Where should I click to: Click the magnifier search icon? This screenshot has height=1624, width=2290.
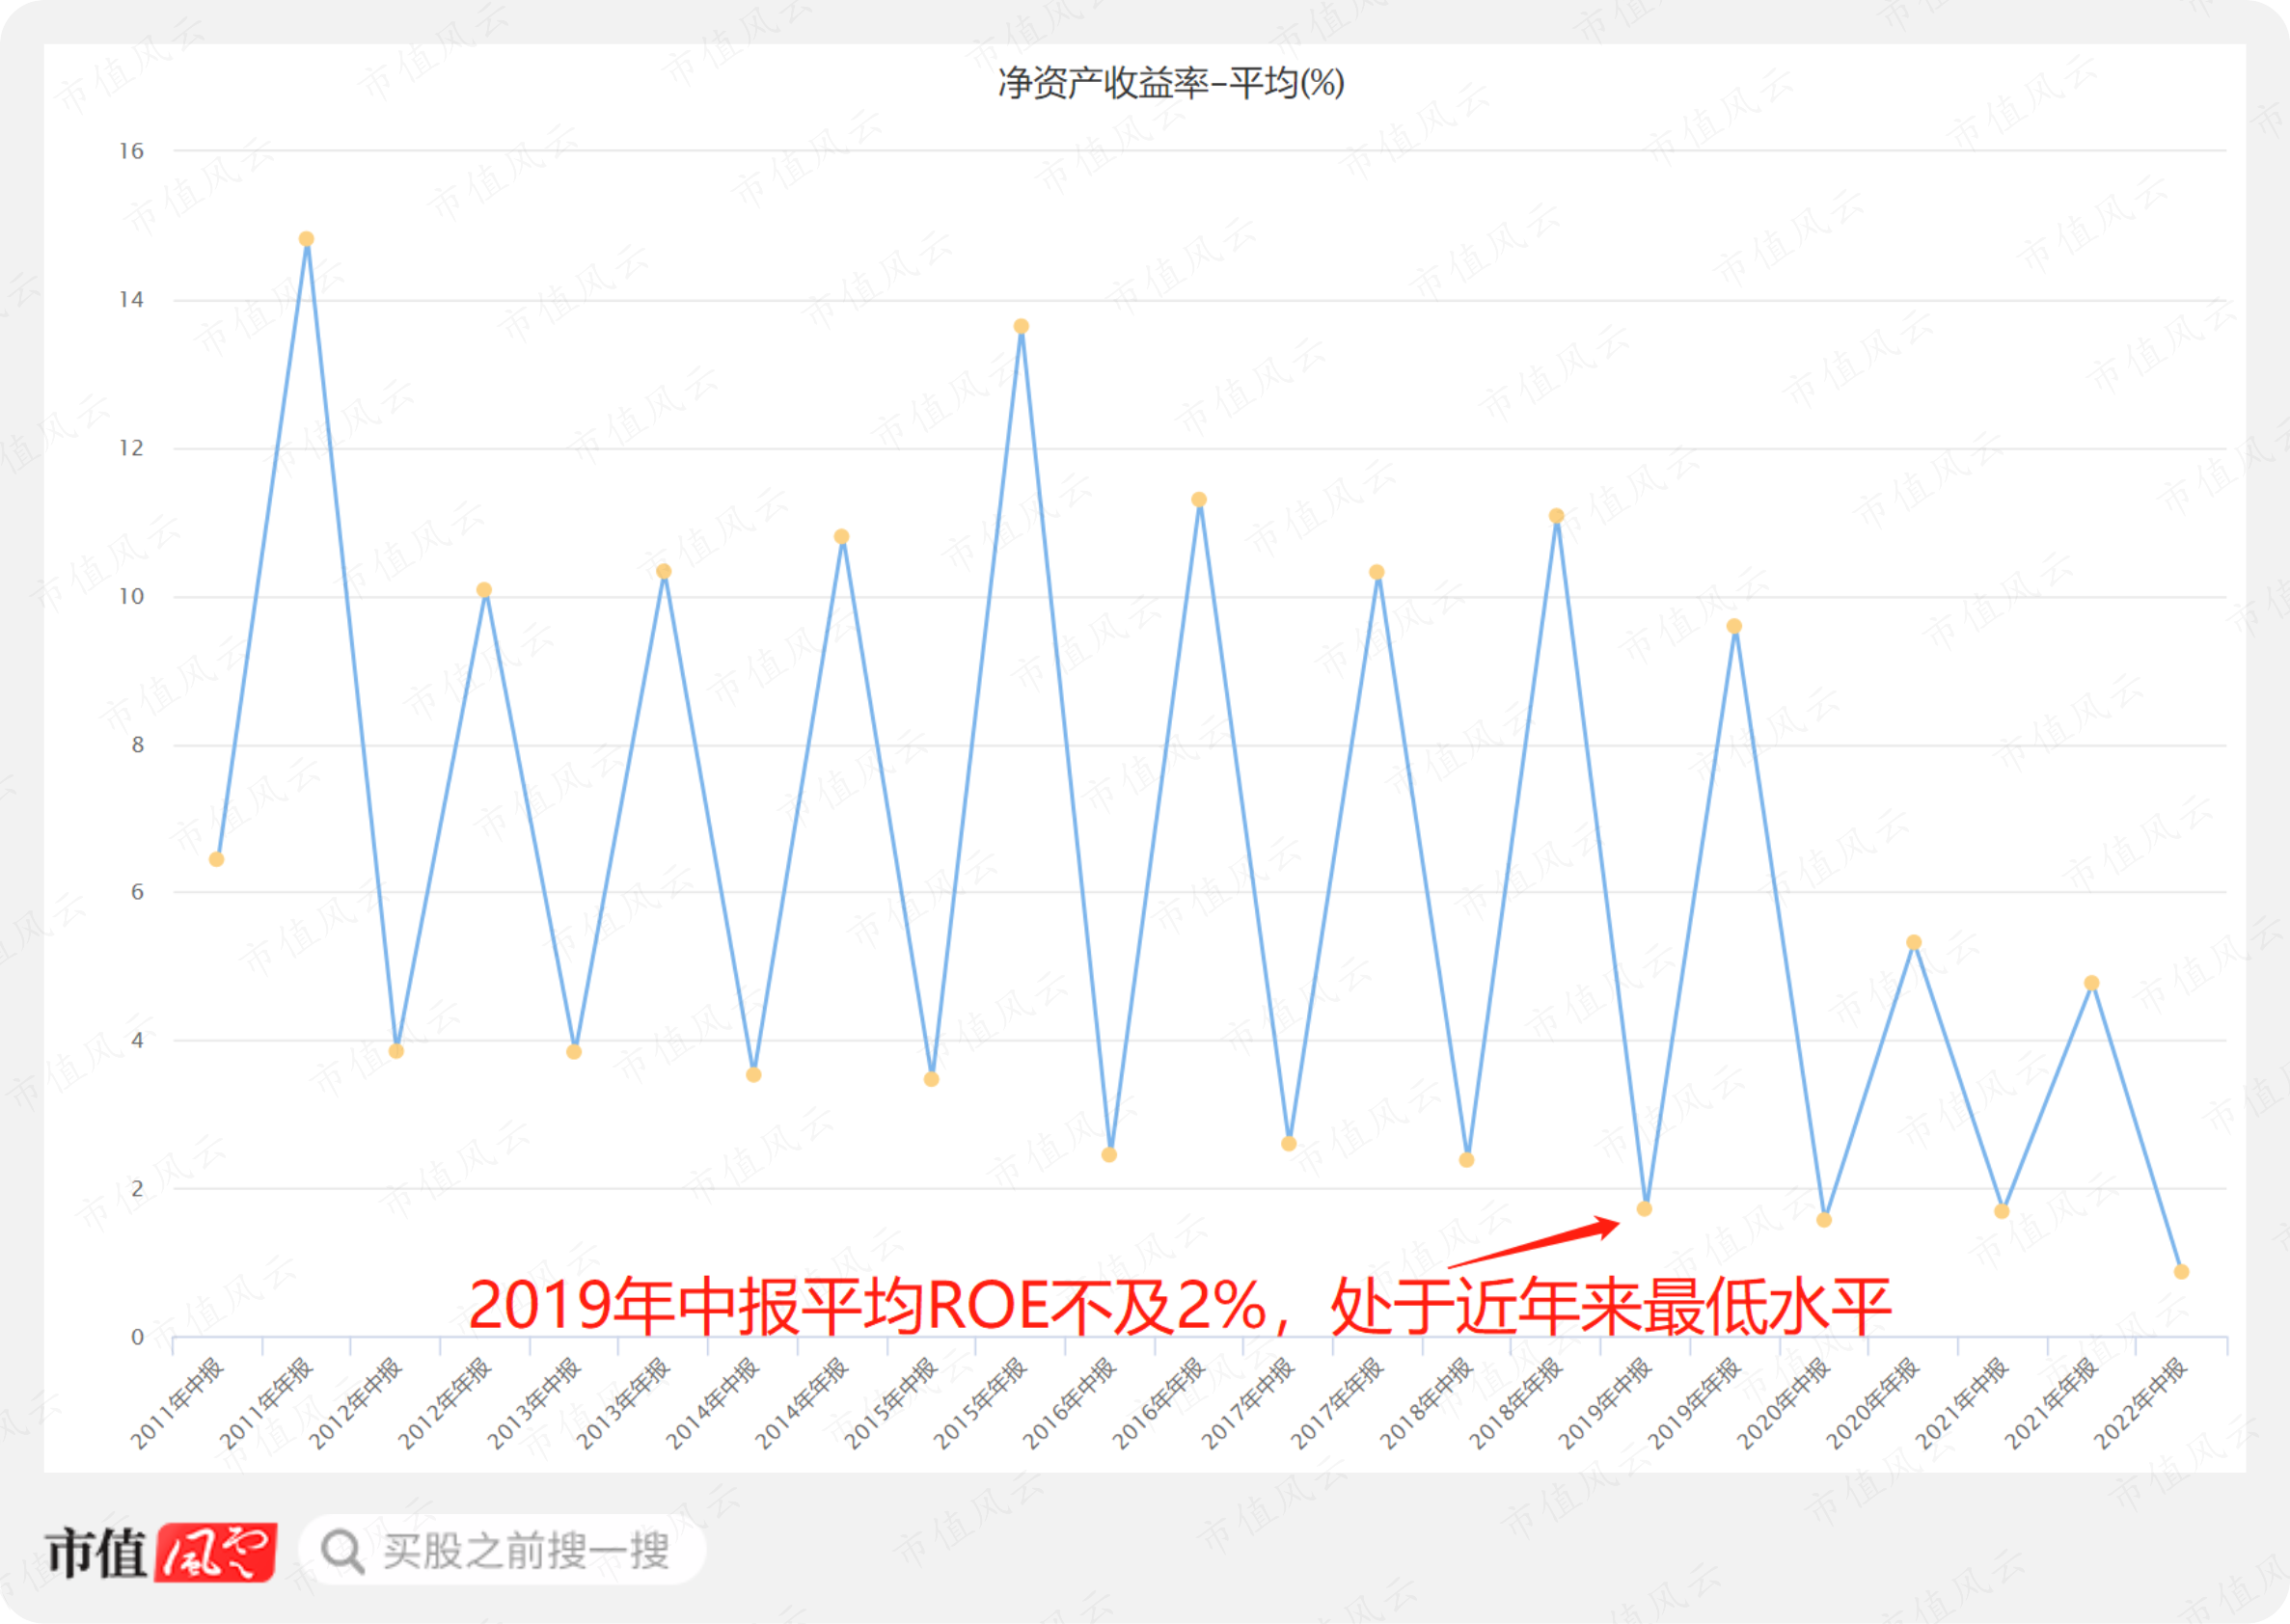pyautogui.click(x=342, y=1551)
